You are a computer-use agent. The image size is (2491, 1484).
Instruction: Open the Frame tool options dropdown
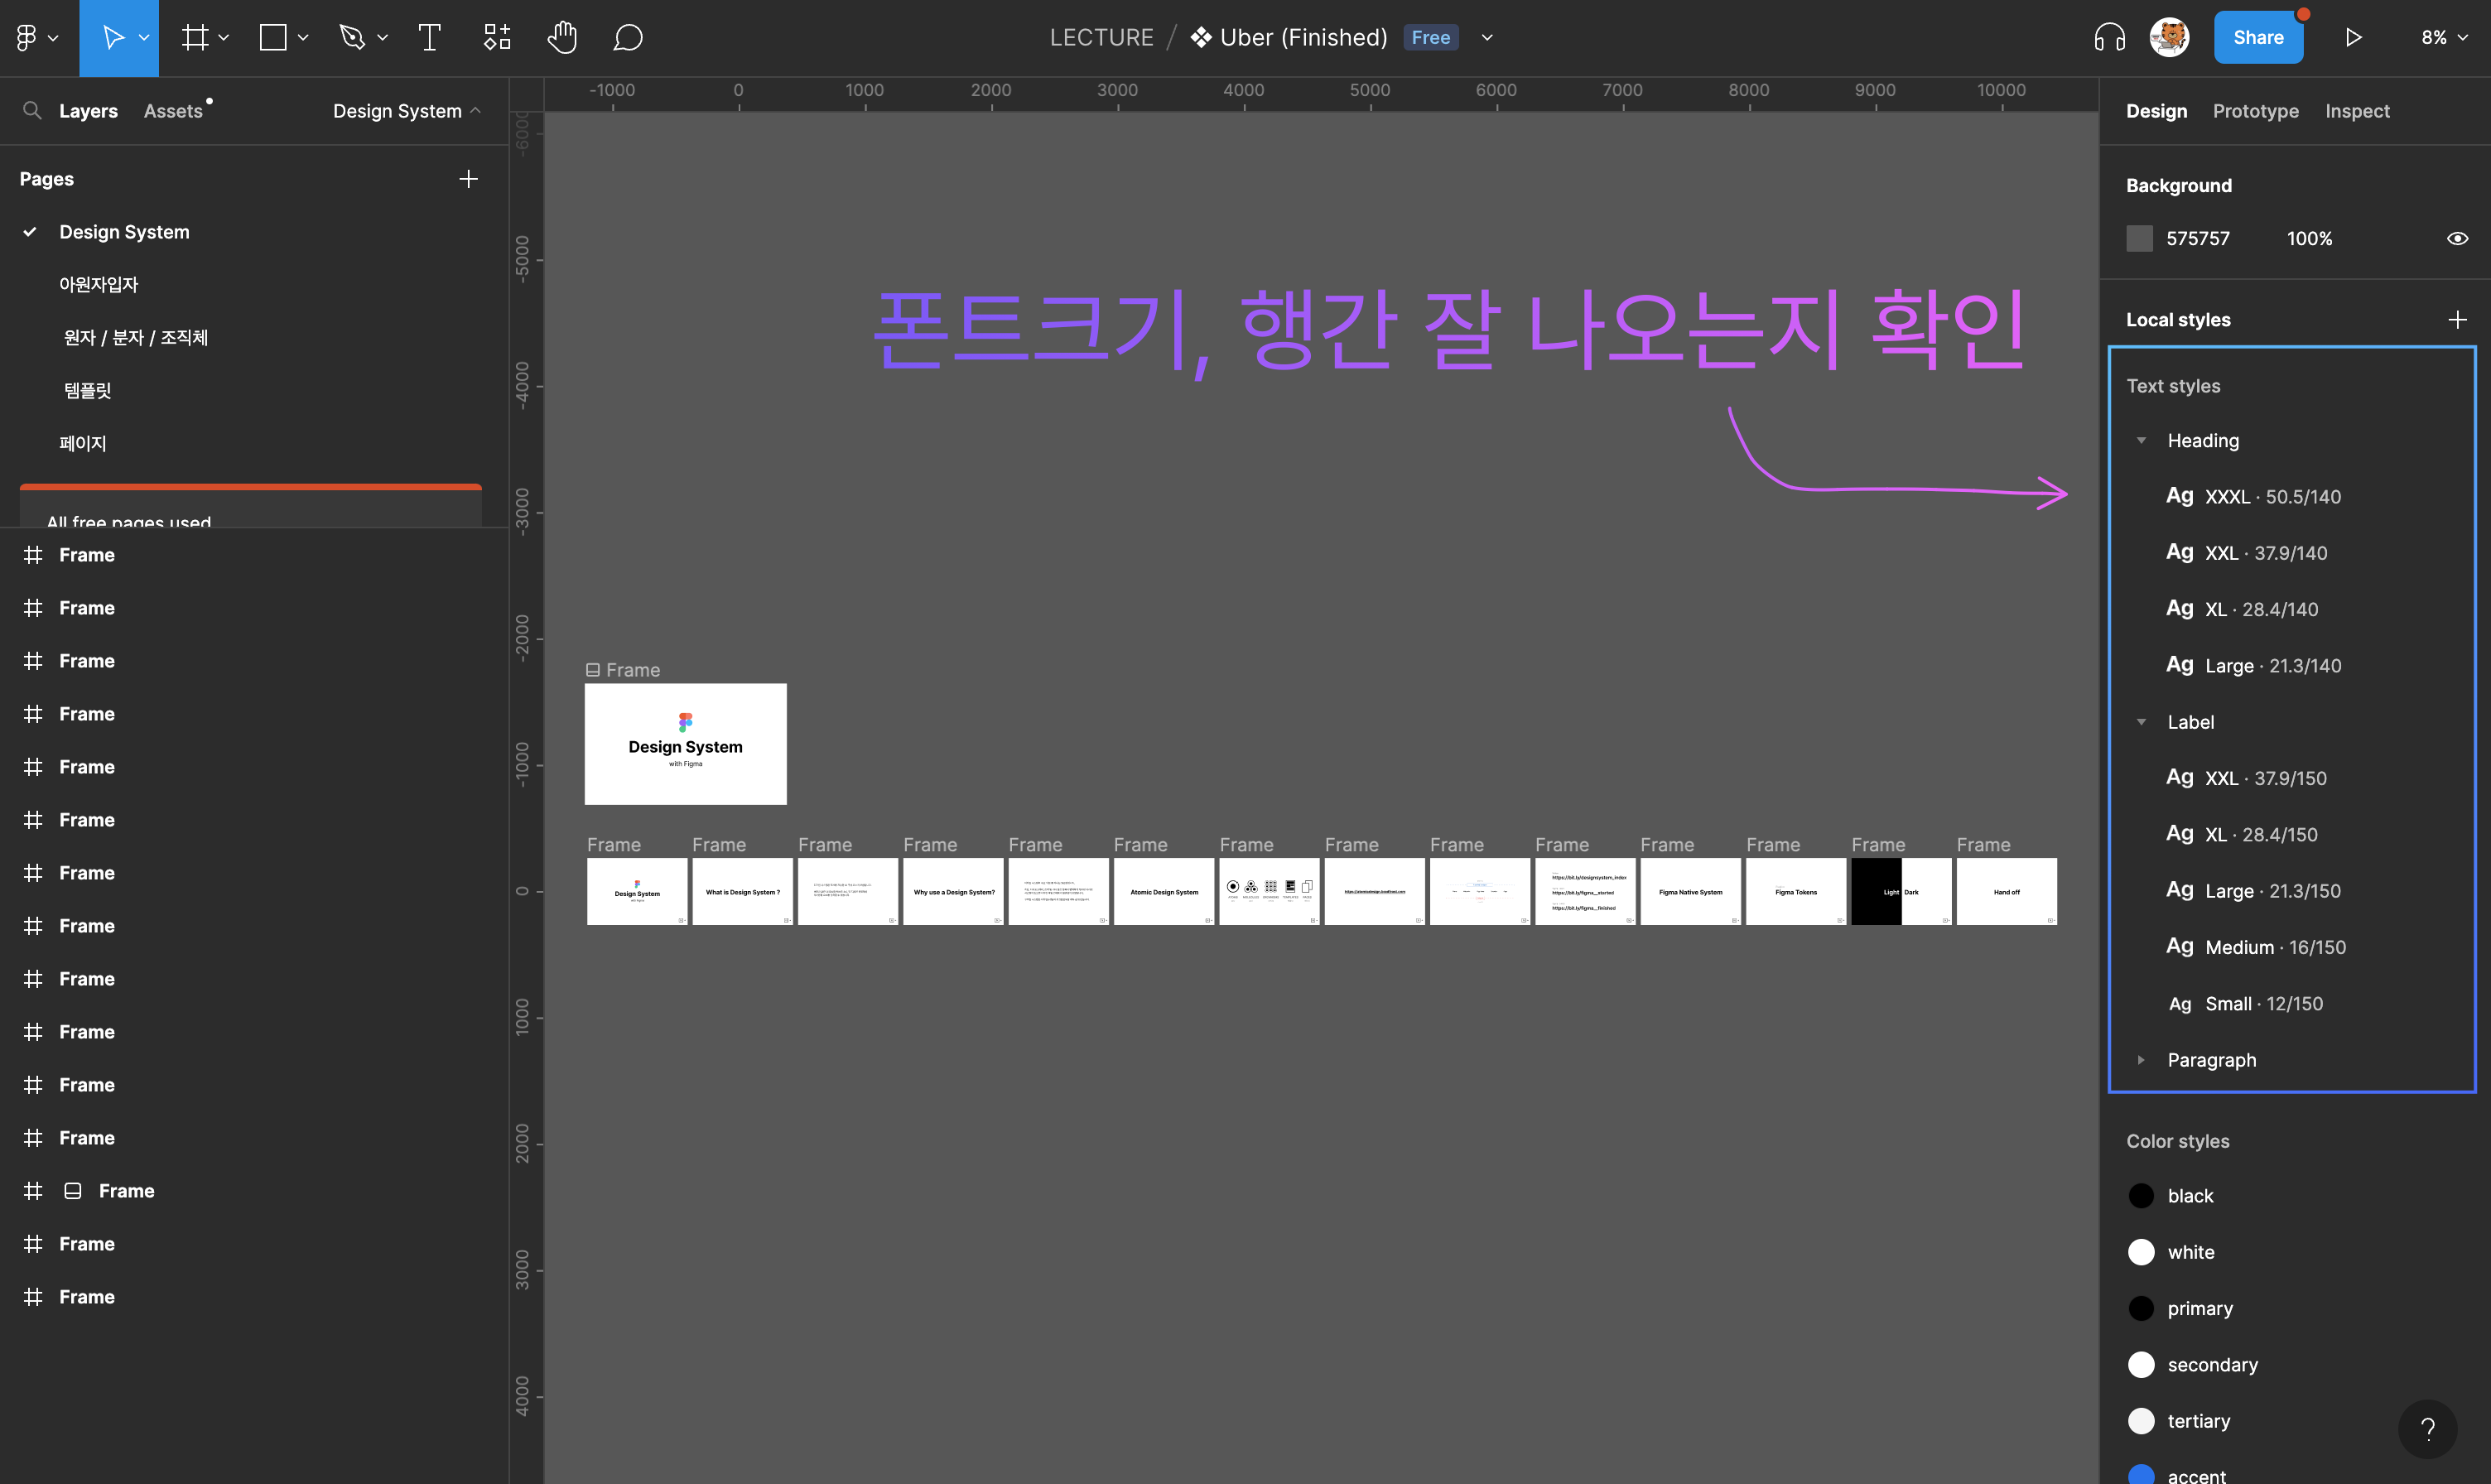pos(224,38)
